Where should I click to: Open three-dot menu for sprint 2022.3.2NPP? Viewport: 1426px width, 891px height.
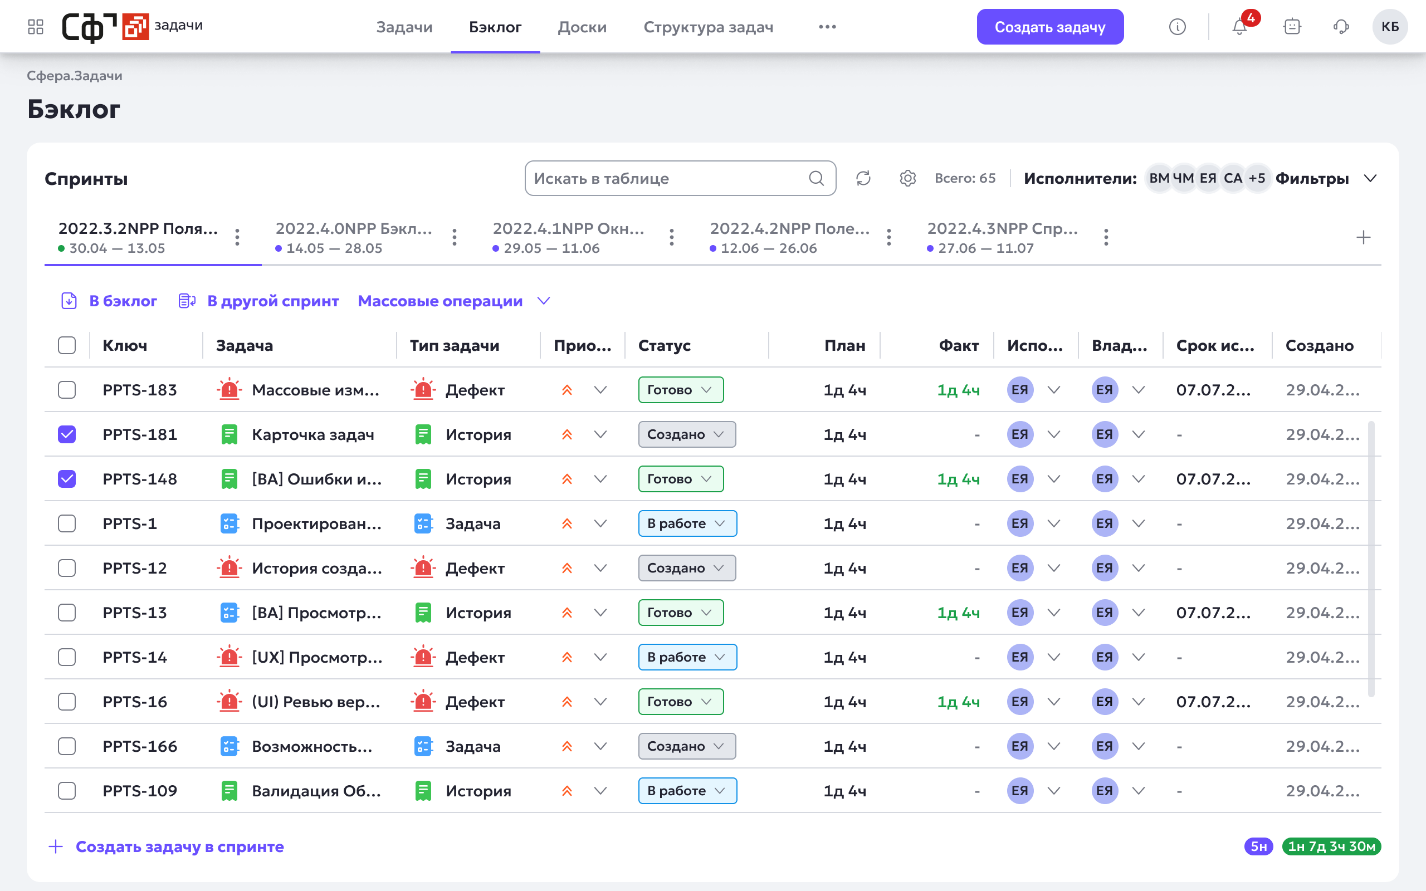point(237,237)
